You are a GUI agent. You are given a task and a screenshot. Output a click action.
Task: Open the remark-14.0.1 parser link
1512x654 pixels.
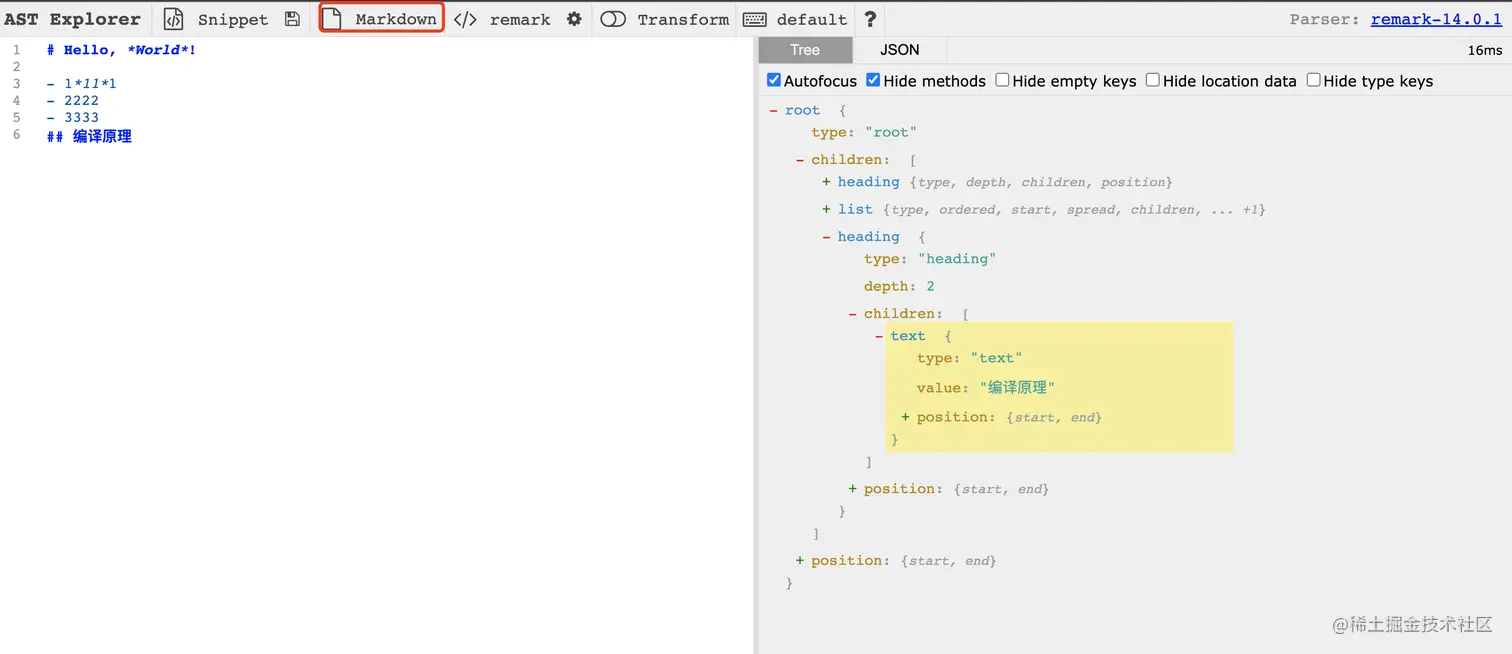tap(1437, 19)
